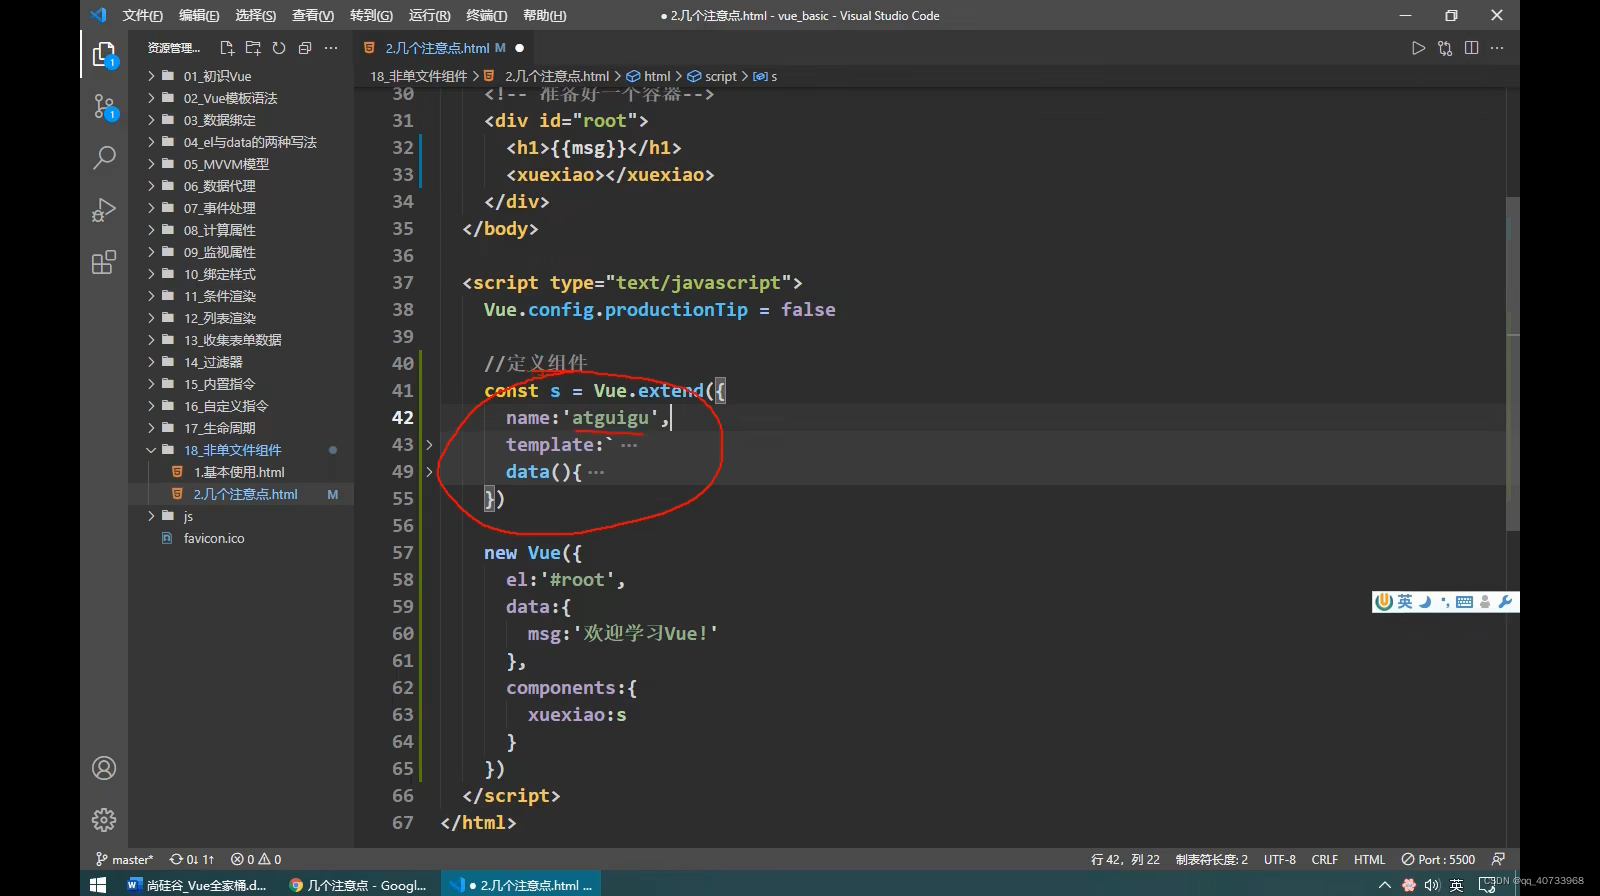Open the Source Control view
Screen dimensions: 1600x896
click(x=104, y=106)
